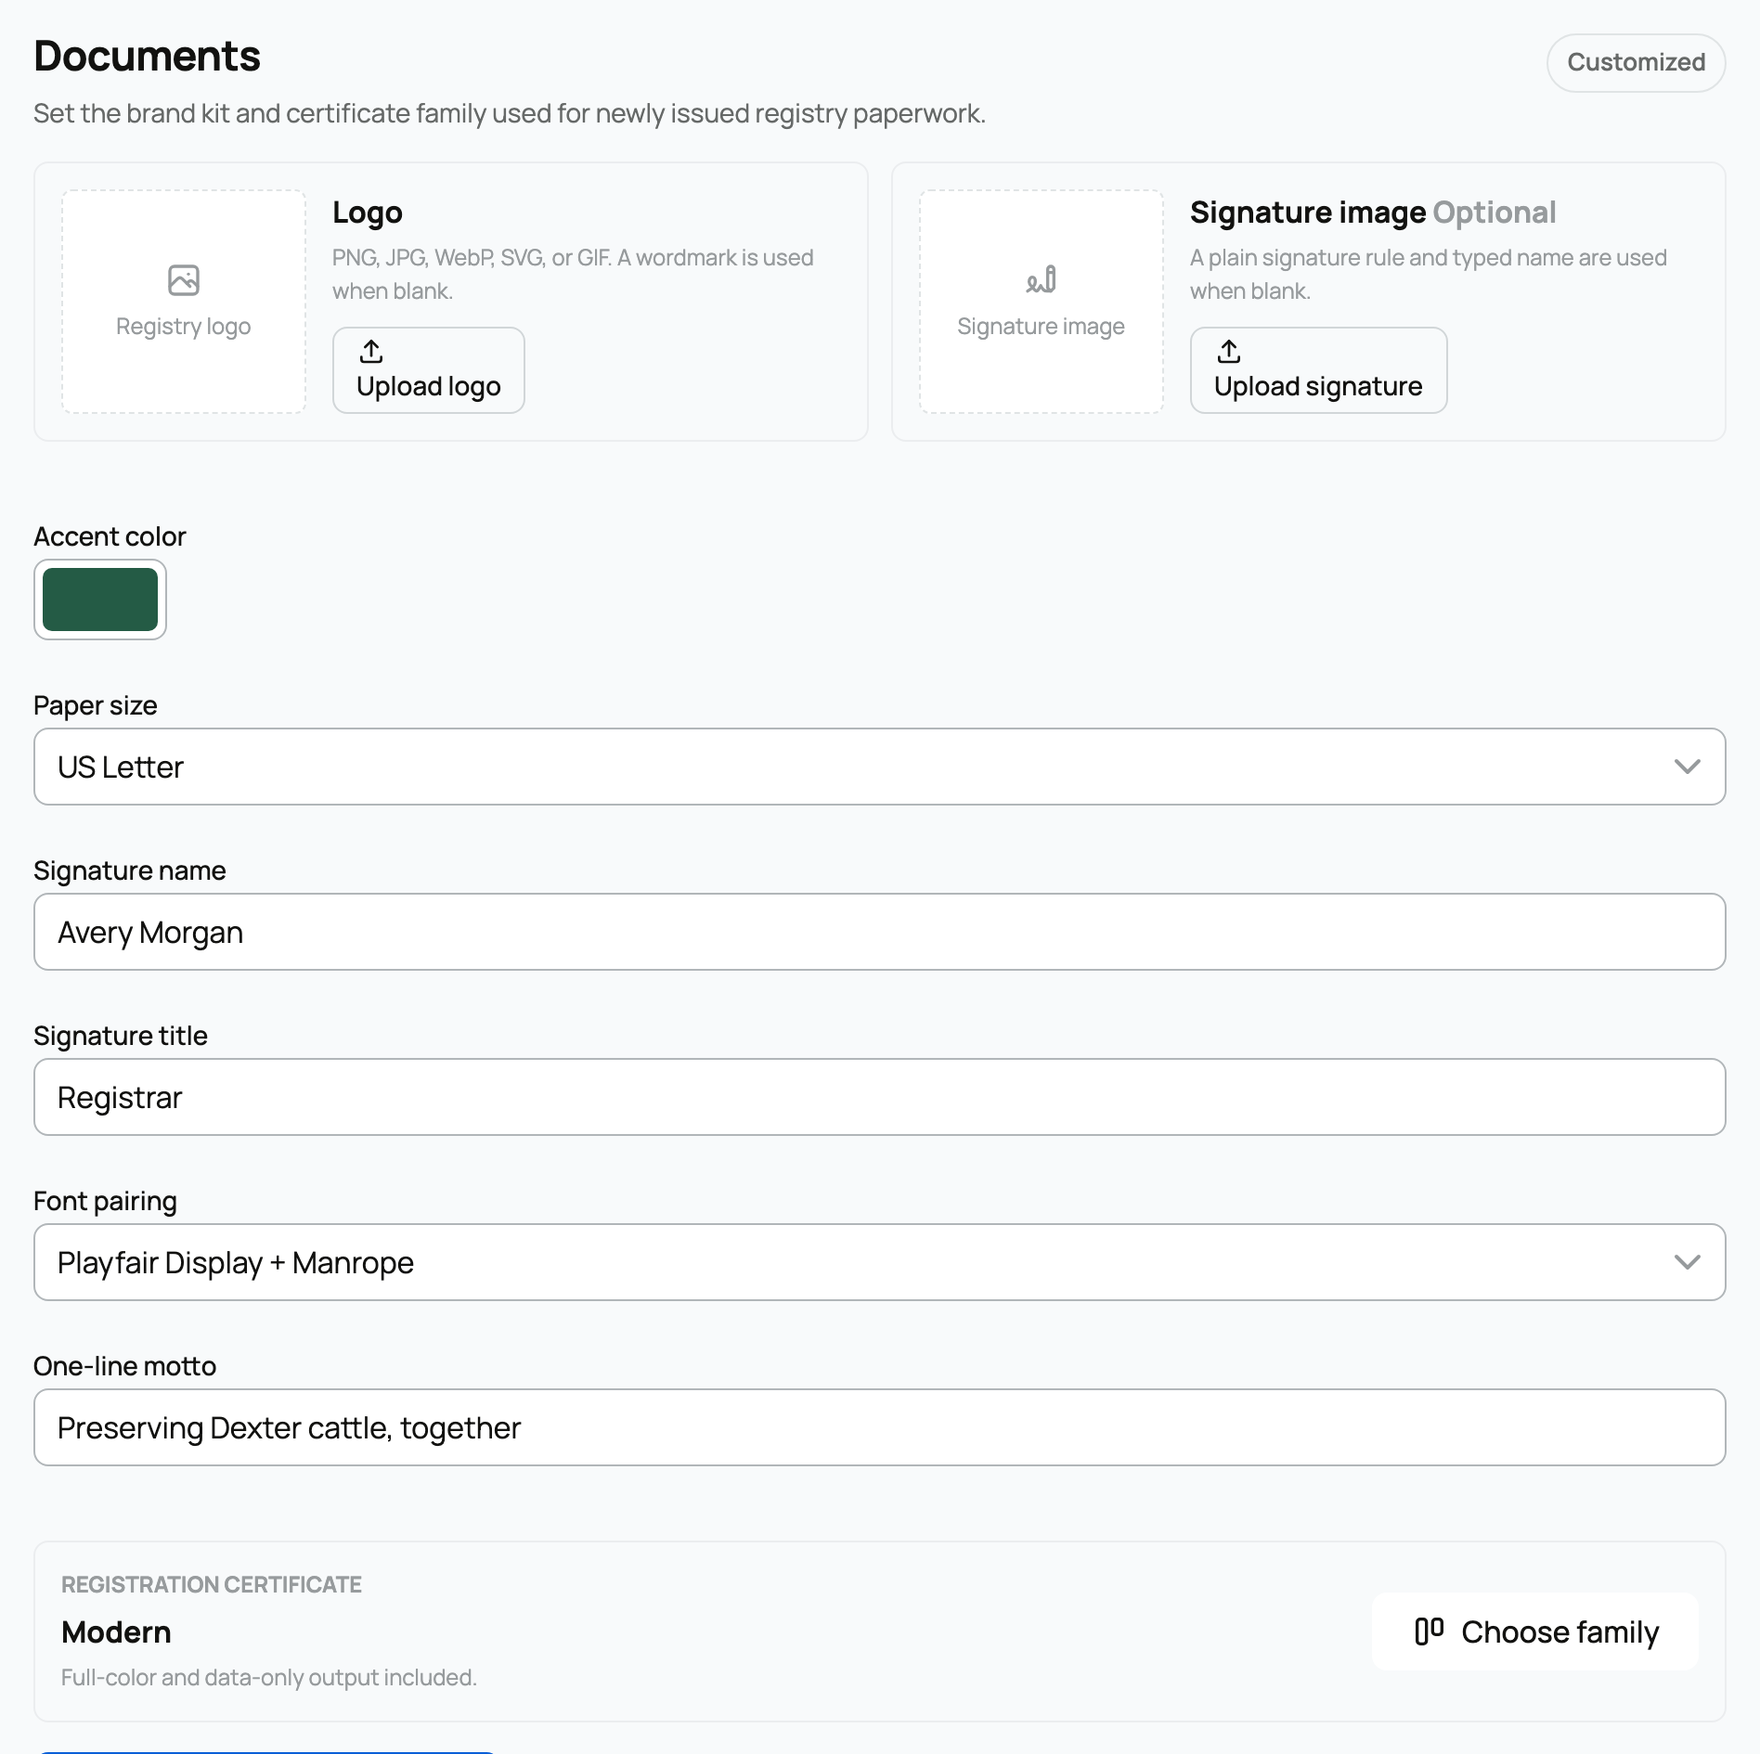
Task: Click the Font pairing label
Action: [x=105, y=1201]
